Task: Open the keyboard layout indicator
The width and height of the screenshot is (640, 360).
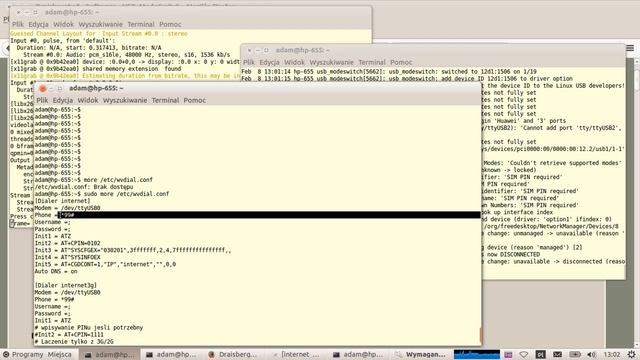Action: click(541, 355)
